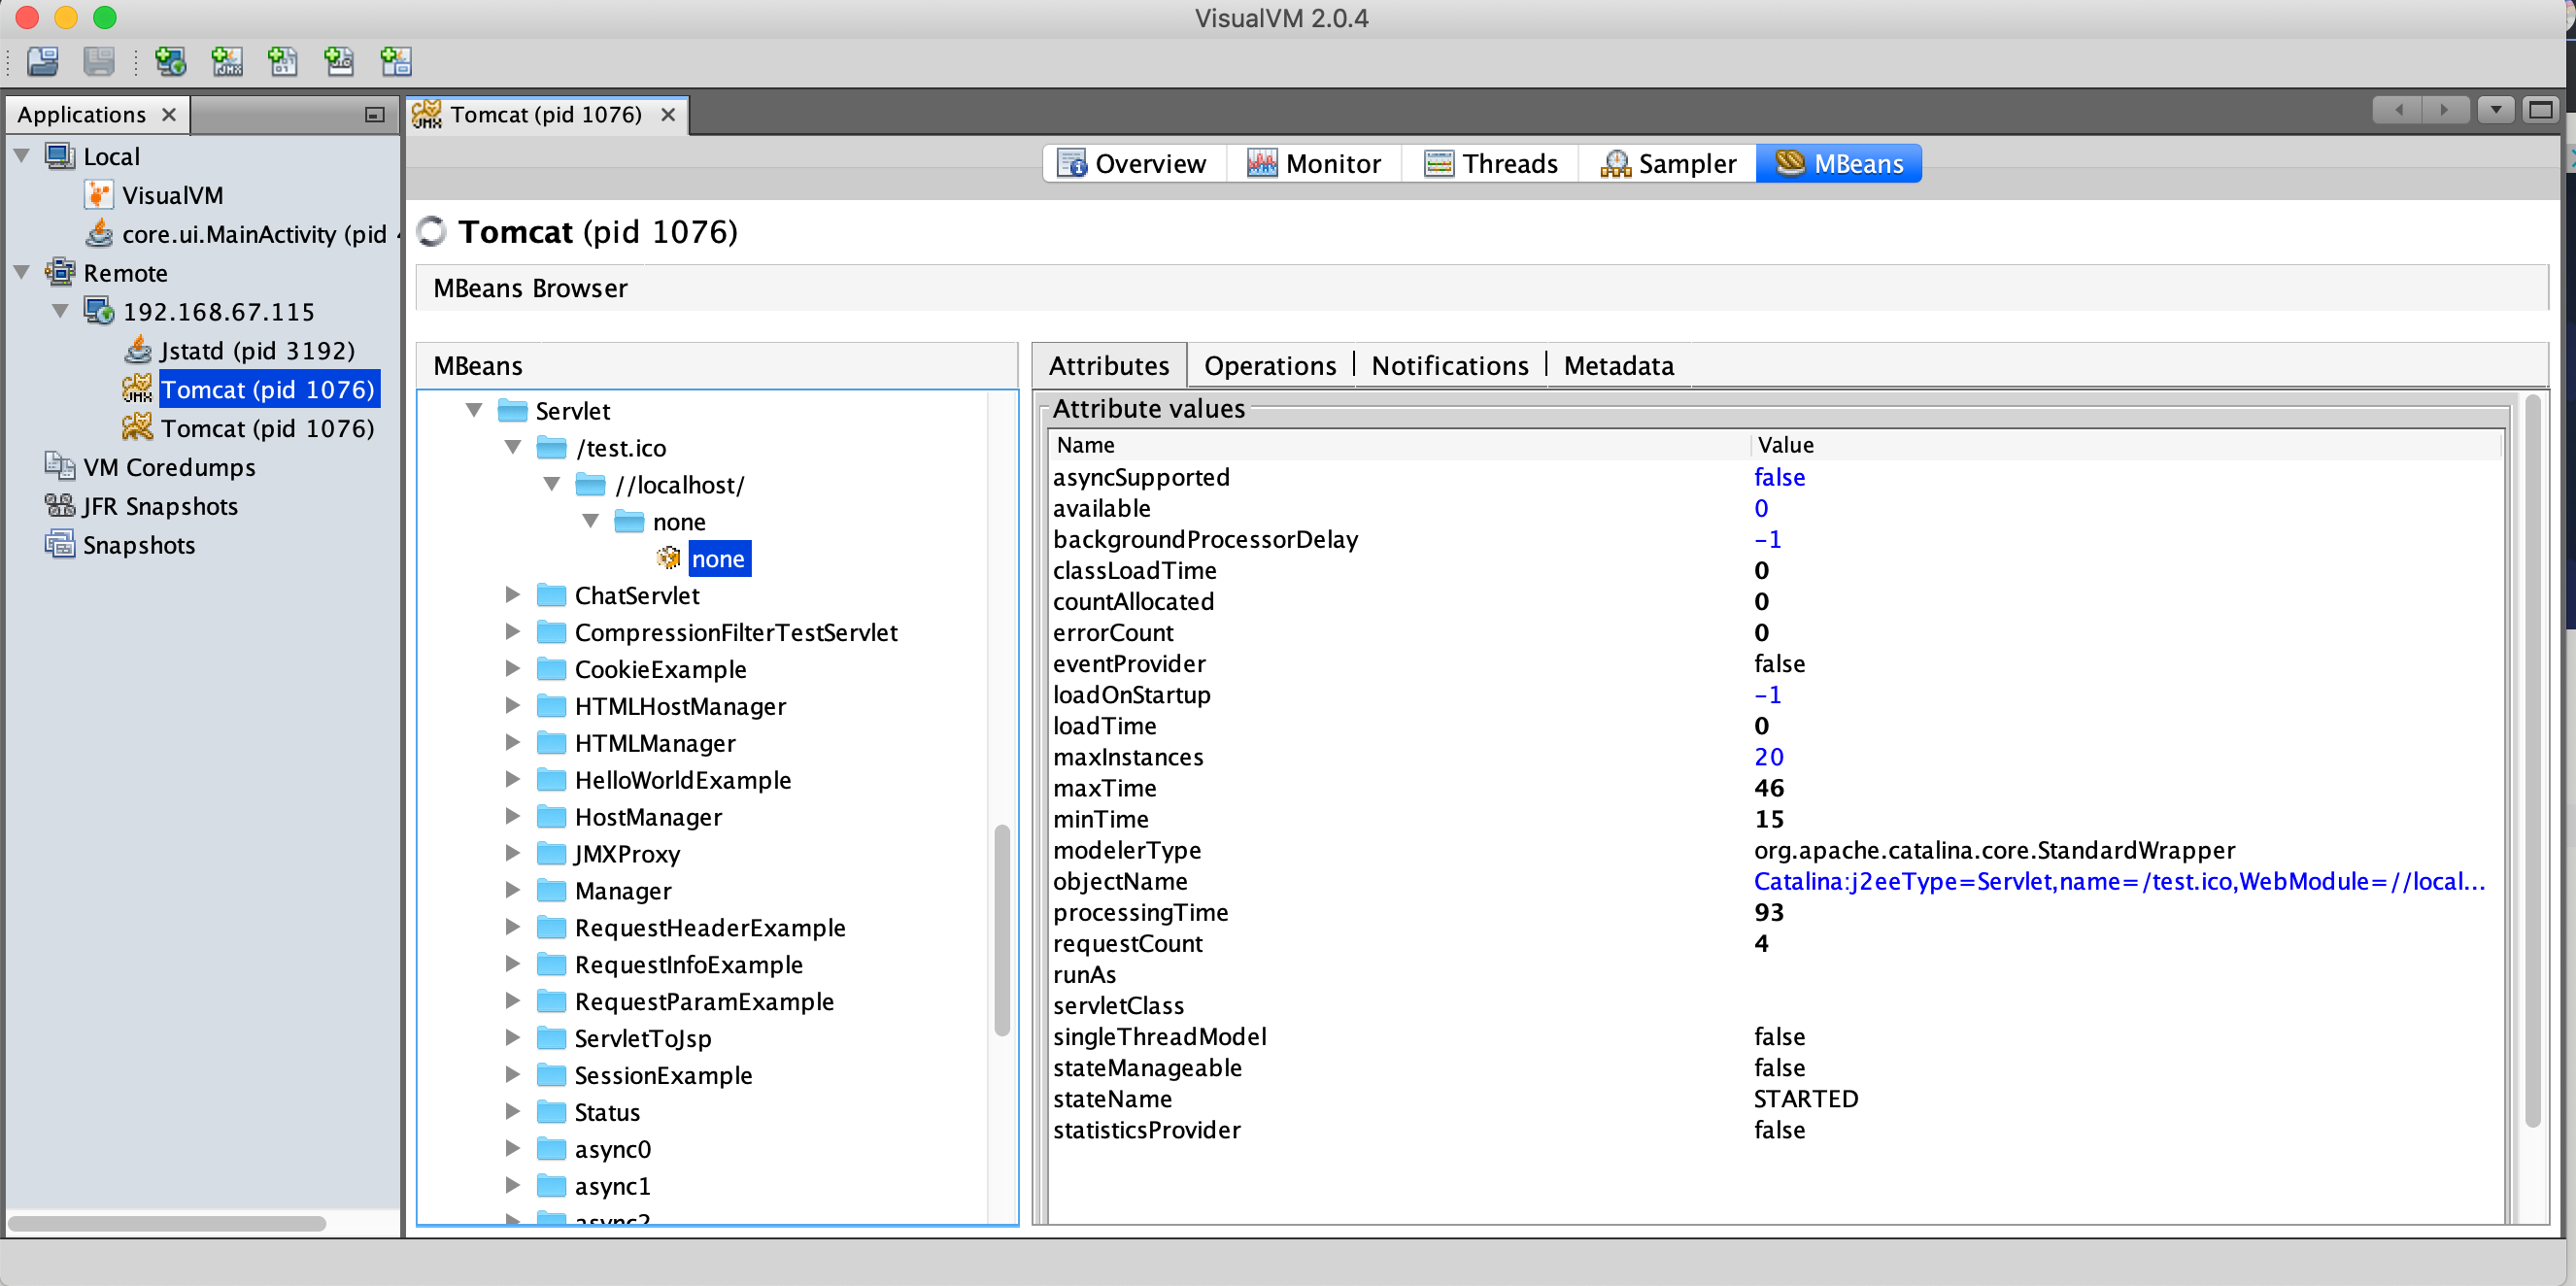Screen dimensions: 2576x1286
Task: Select the CookieExample tree item
Action: click(x=660, y=669)
